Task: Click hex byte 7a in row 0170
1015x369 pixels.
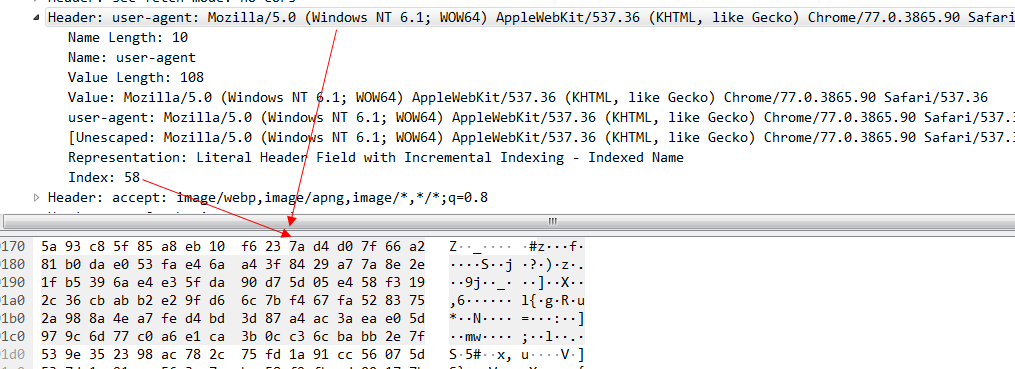Action: tap(296, 246)
